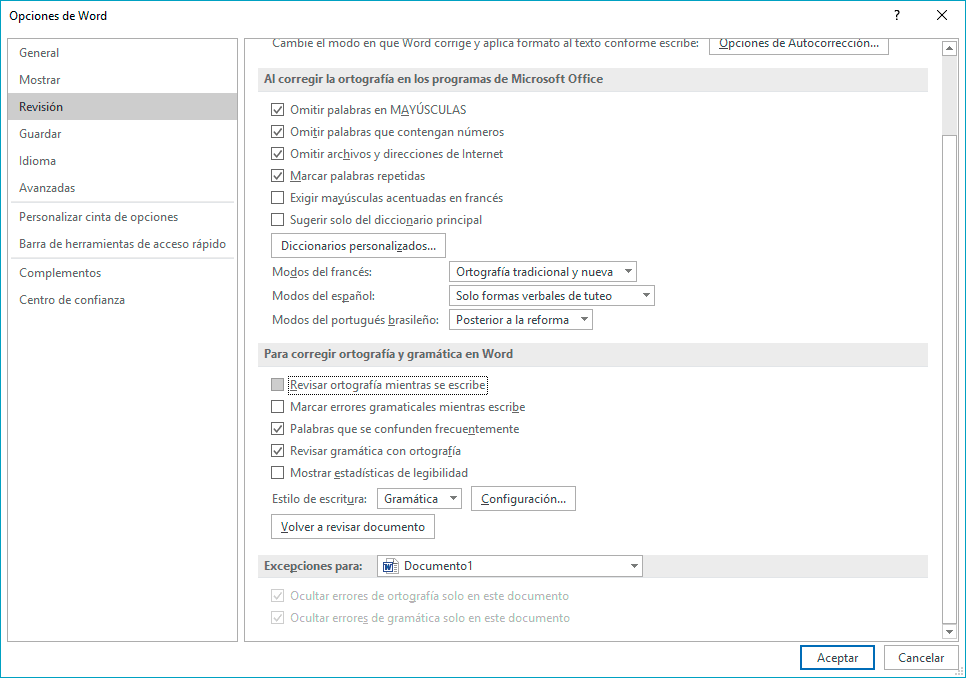Viewport: 966px width, 678px height.
Task: Check Mostrar estadísticas de legibilidad
Action: (278, 473)
